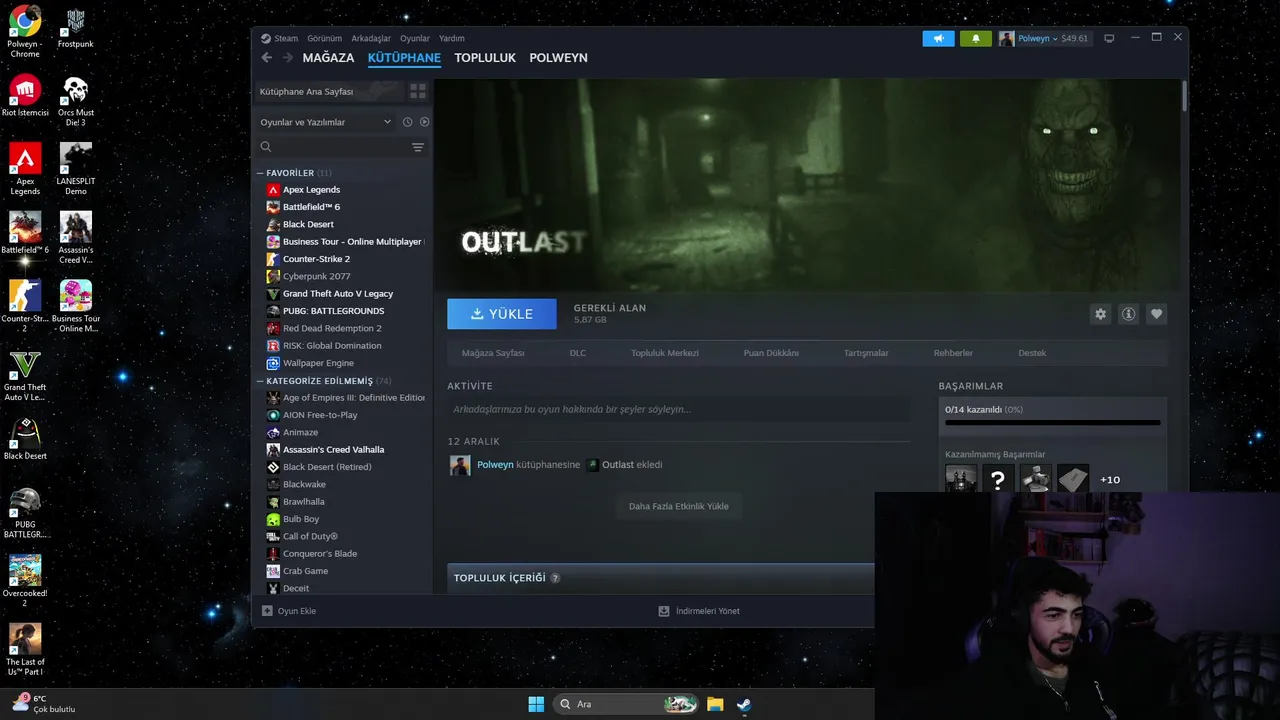The image size is (1280, 720).
Task: Open Riot İstemcisi desktop icon
Action: coord(25,95)
